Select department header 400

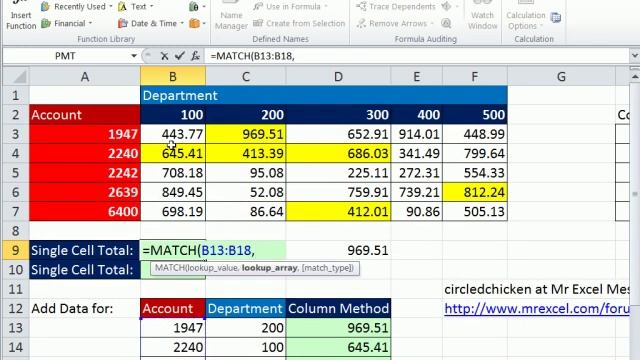coord(416,115)
